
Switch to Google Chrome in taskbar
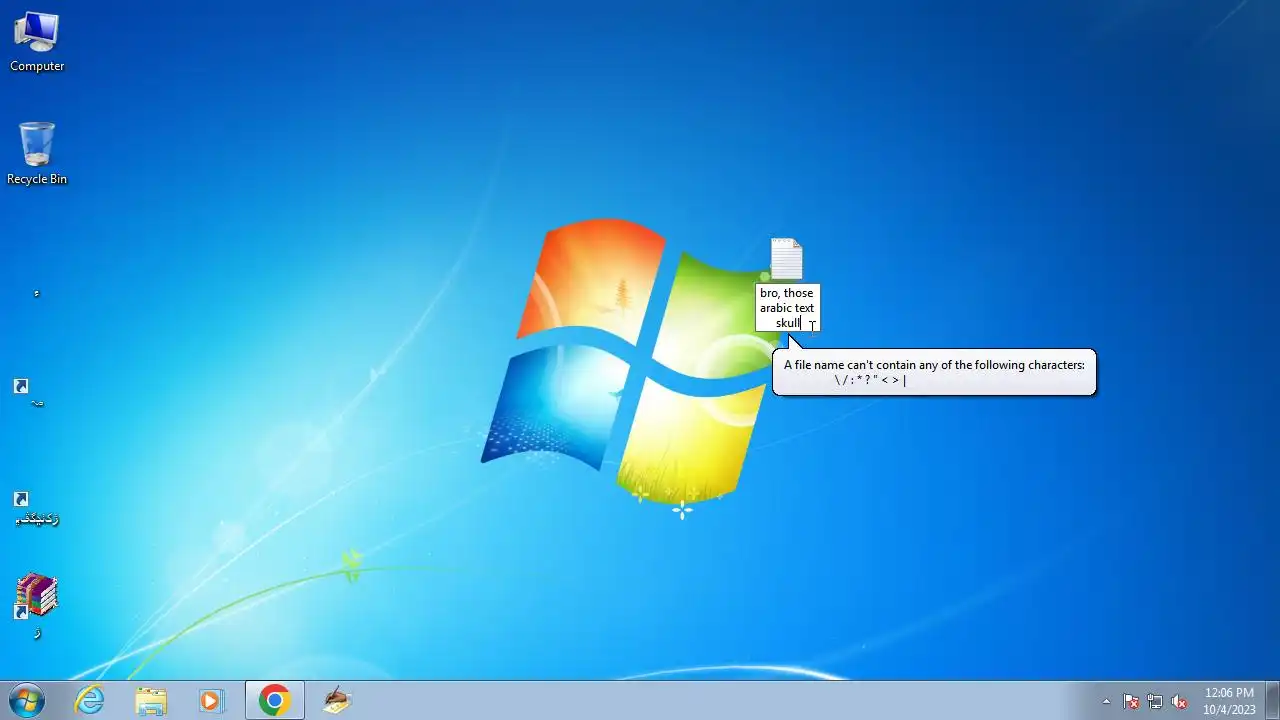tap(275, 700)
